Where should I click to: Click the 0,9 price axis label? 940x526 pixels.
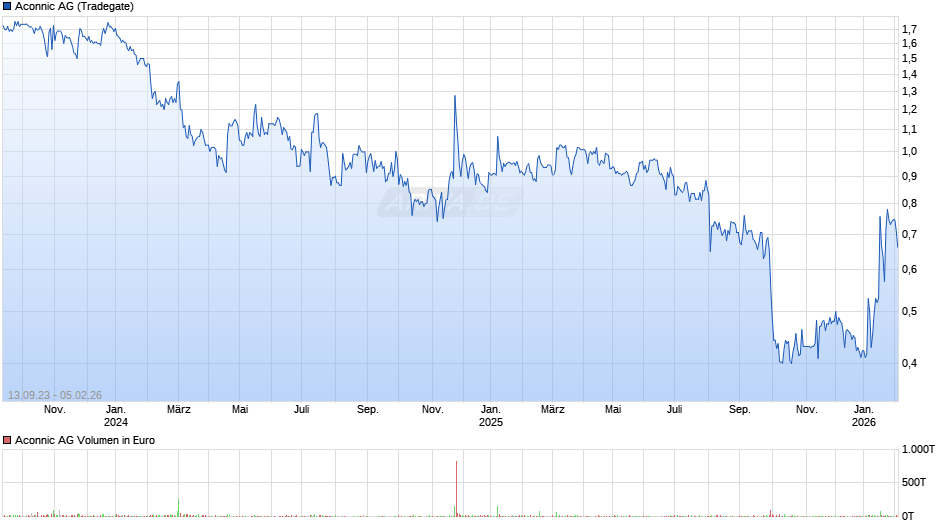[x=909, y=176]
